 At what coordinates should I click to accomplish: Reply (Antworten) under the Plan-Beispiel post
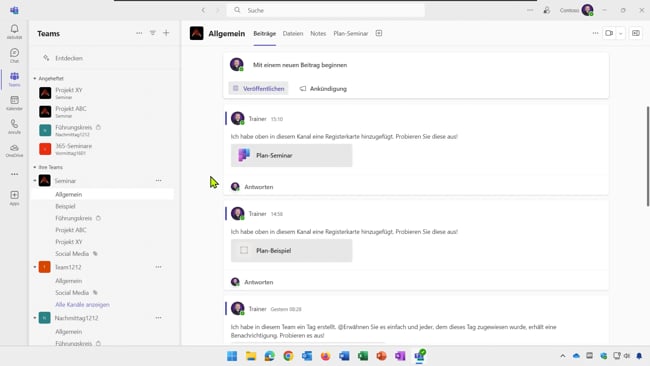pos(258,282)
